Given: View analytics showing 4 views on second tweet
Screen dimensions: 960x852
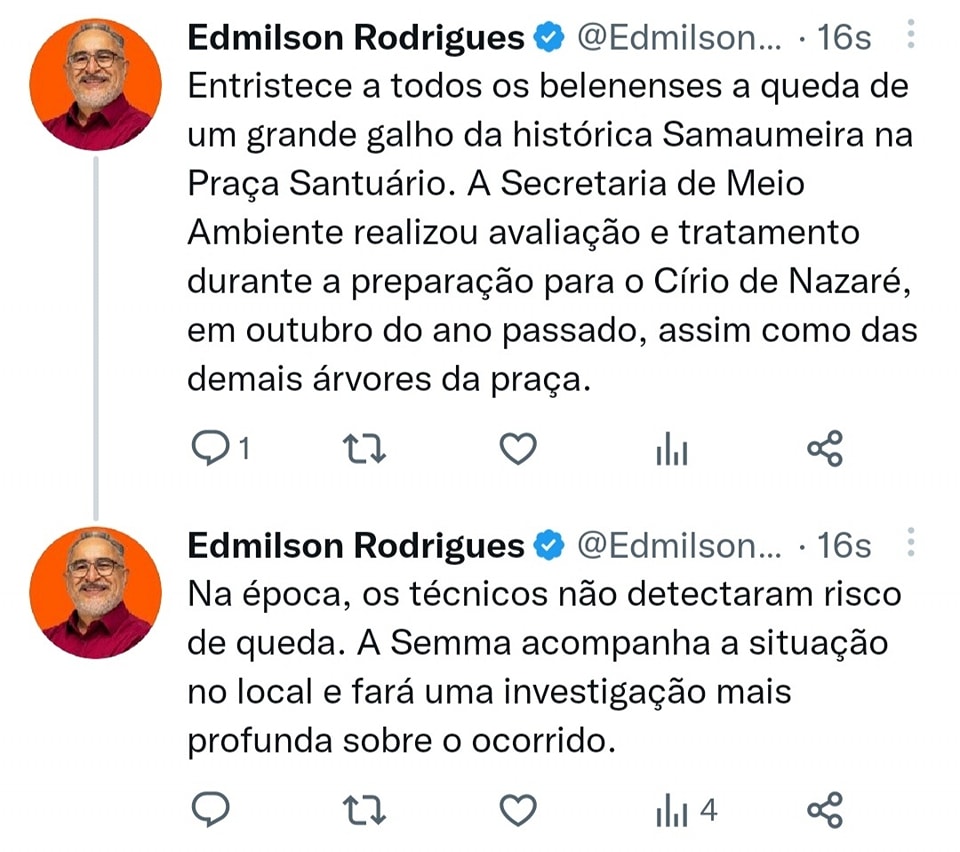Looking at the screenshot, I should click(685, 810).
